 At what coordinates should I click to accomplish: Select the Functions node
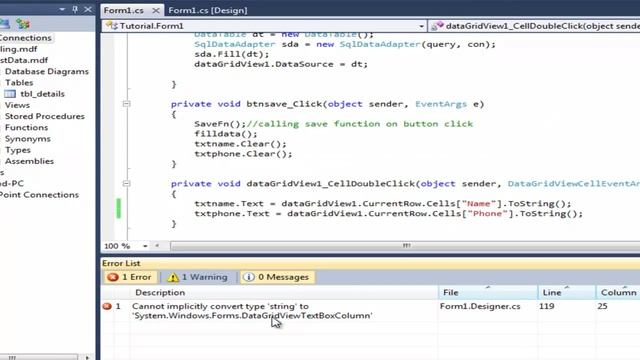pyautogui.click(x=27, y=127)
